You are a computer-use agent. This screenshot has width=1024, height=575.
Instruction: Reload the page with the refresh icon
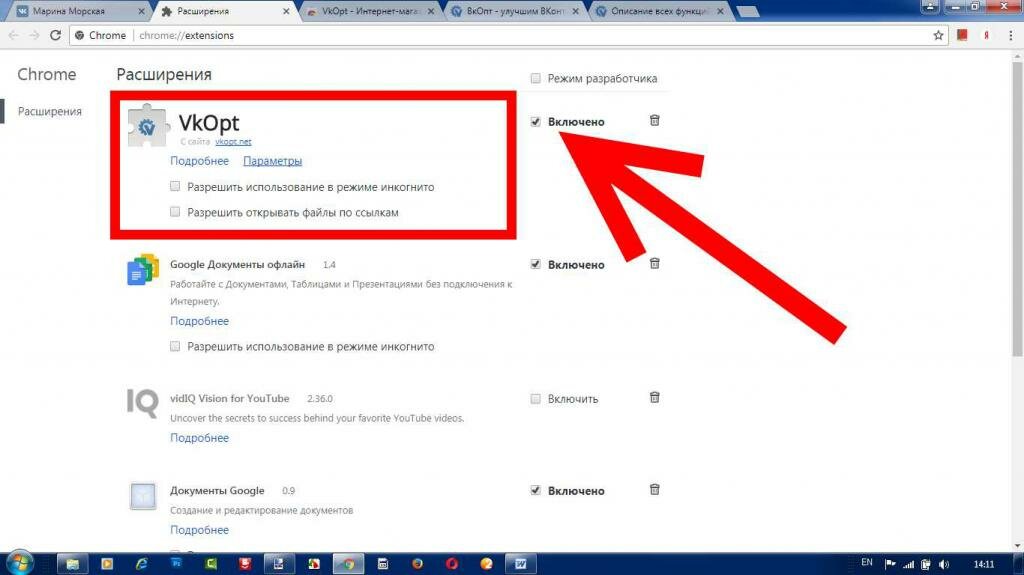tap(56, 35)
